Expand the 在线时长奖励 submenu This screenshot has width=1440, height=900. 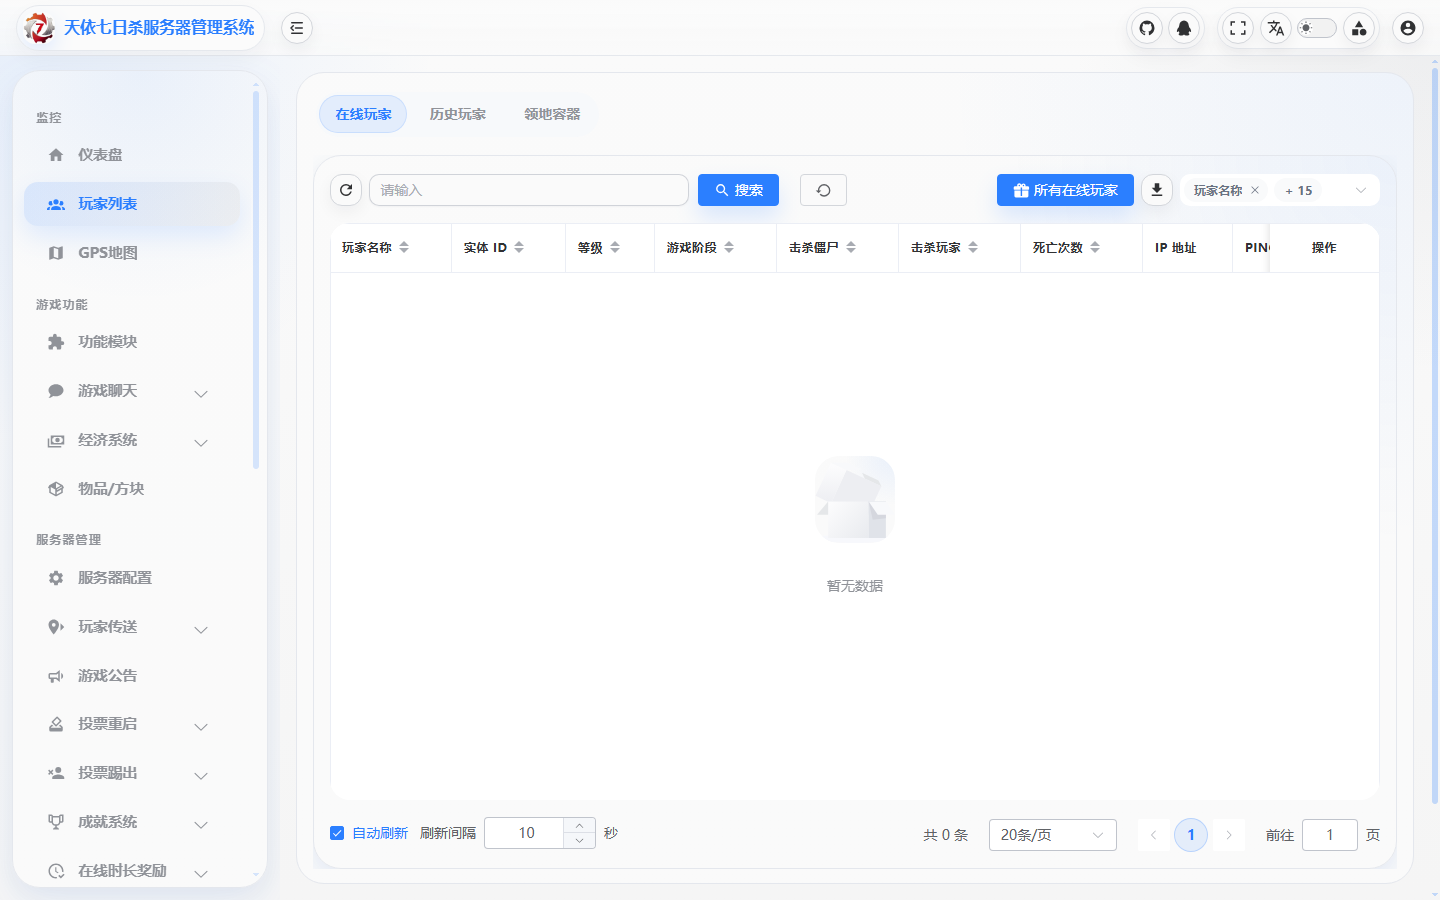pyautogui.click(x=132, y=871)
